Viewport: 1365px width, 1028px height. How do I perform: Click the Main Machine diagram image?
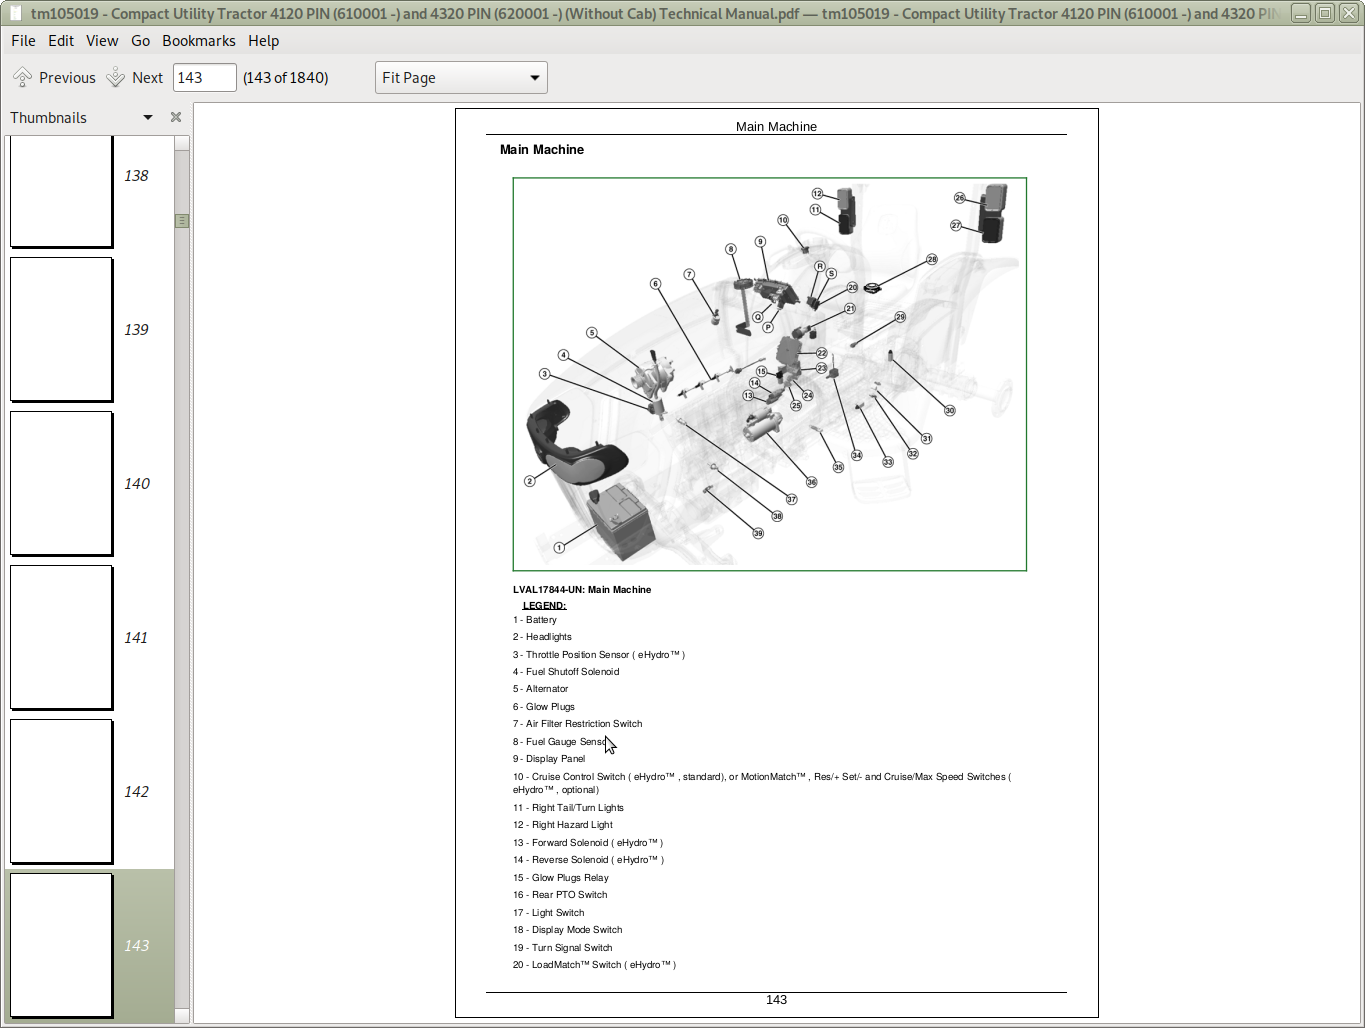point(770,374)
